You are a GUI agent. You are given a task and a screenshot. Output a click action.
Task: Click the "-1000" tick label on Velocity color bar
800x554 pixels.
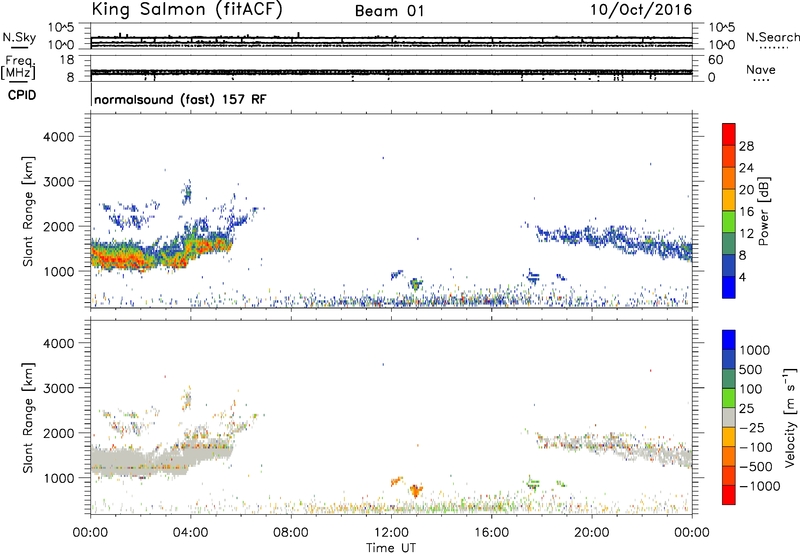pyautogui.click(x=760, y=486)
